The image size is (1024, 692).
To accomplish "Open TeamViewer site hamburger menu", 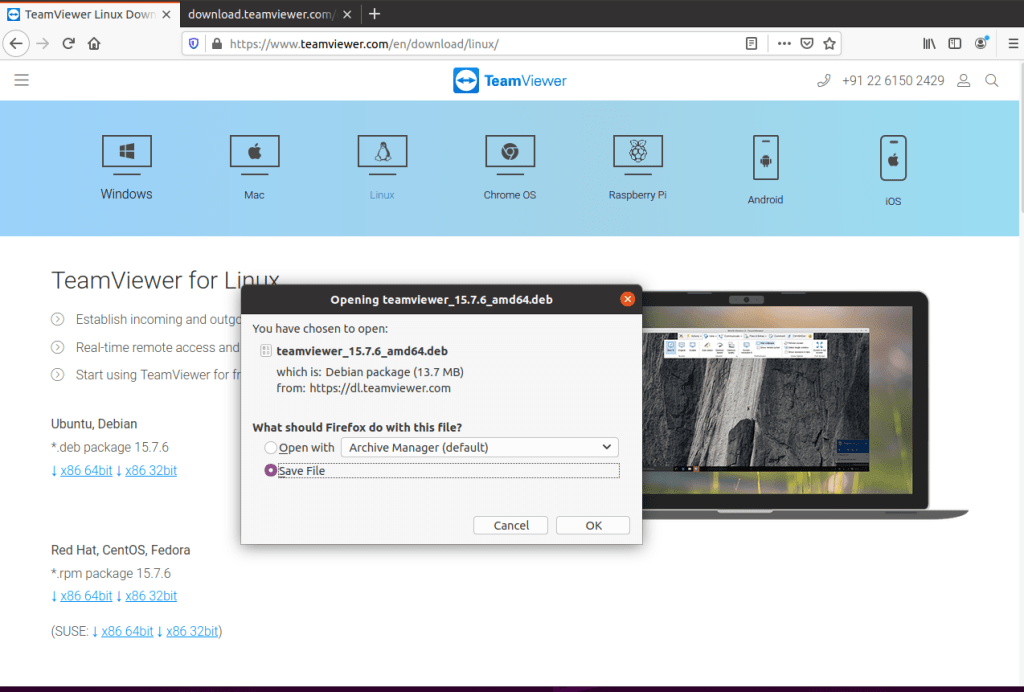I will (22, 80).
